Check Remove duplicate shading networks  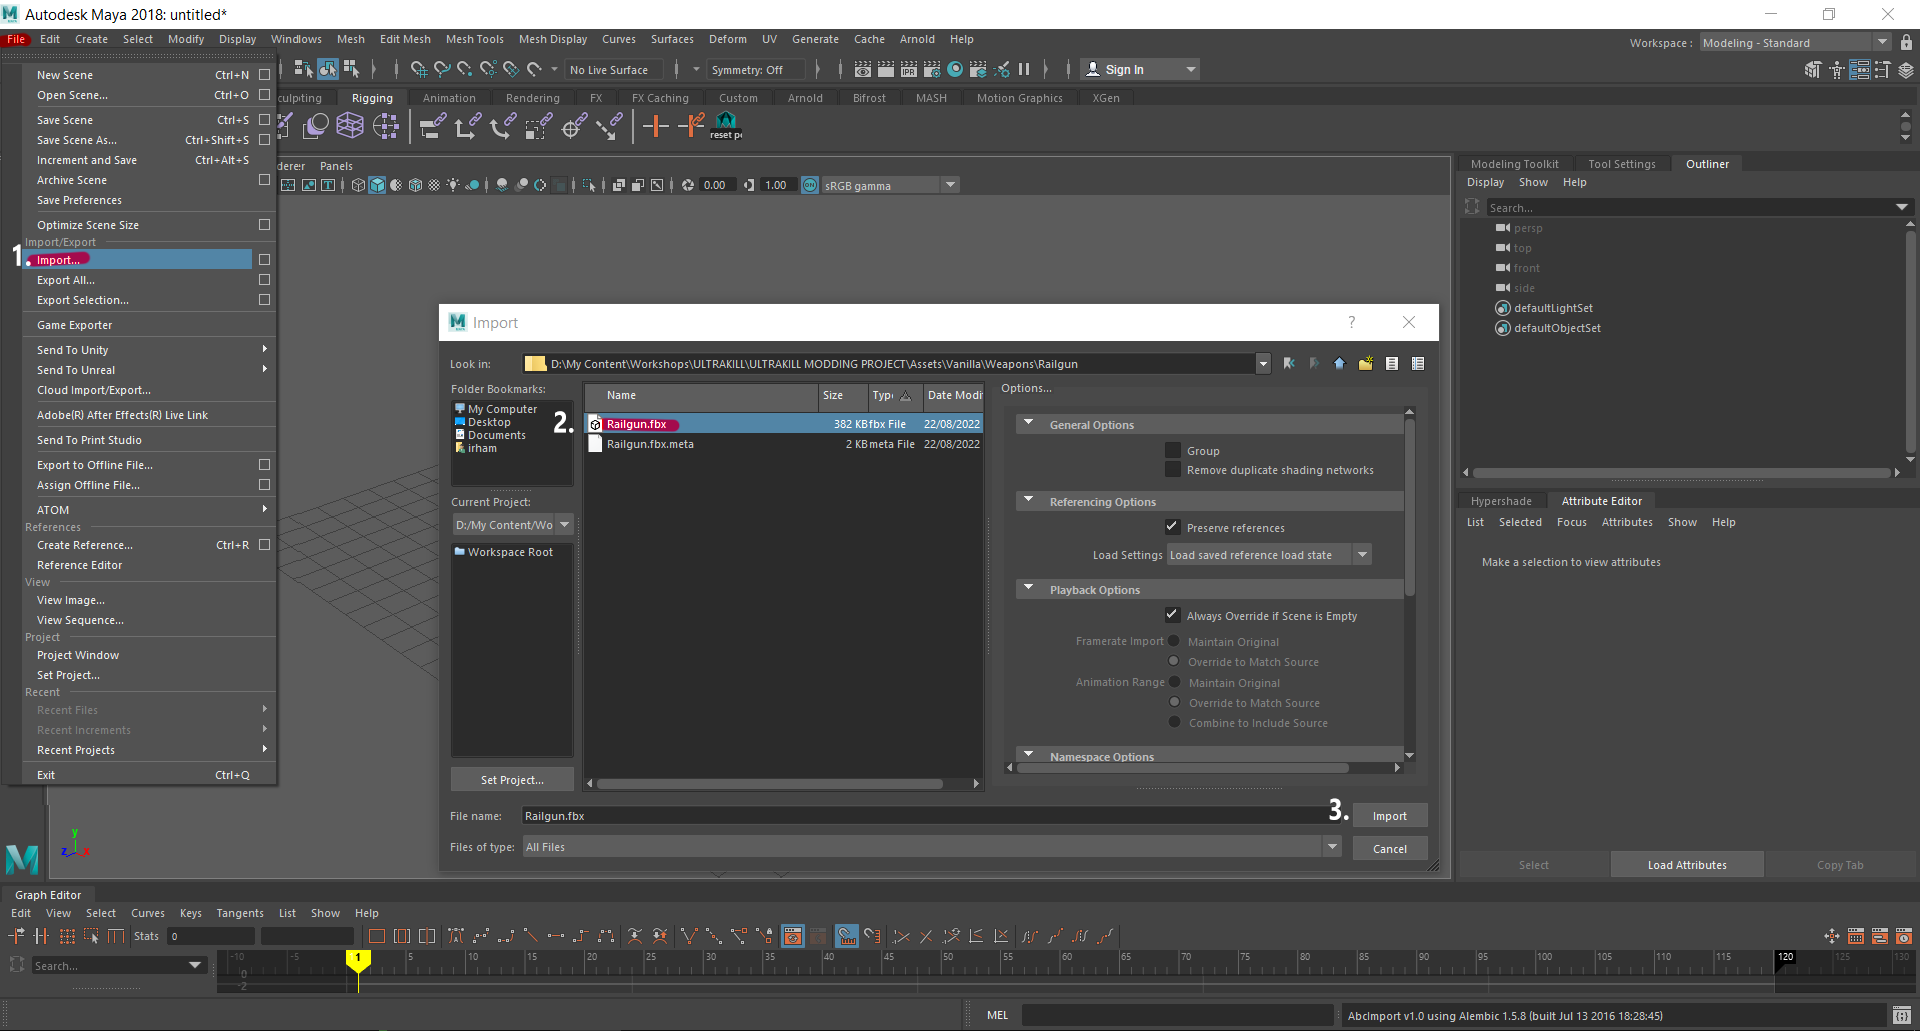click(1173, 470)
